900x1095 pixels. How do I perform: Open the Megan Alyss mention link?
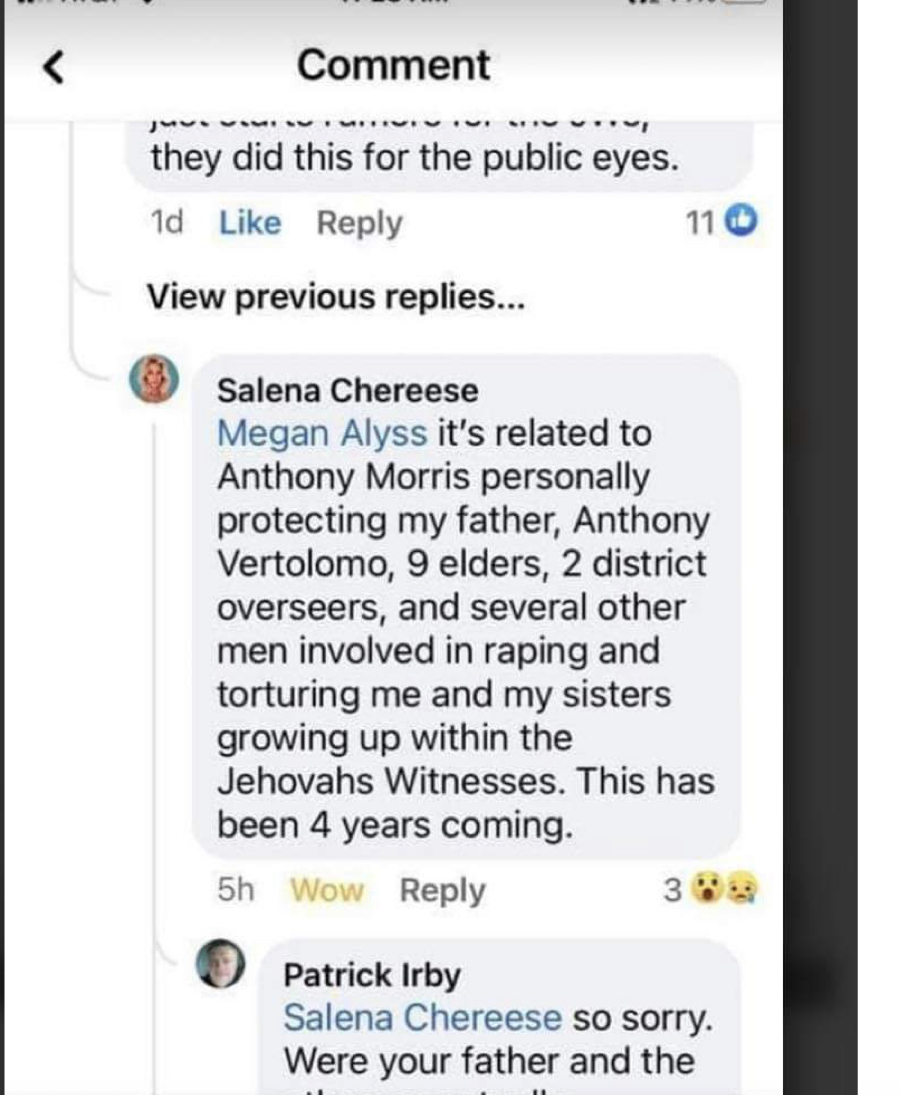point(322,433)
